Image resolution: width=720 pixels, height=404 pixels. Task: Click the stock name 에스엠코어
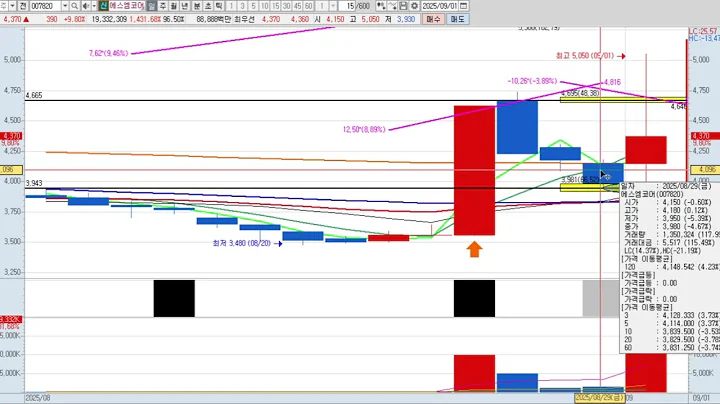tap(127, 6)
